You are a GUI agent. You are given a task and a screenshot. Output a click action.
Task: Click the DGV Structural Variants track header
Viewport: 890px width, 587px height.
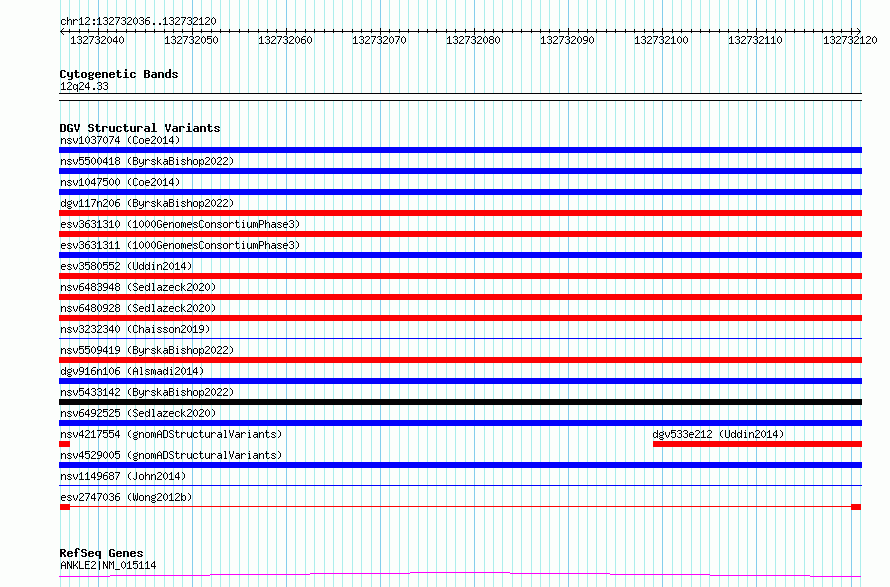point(140,128)
